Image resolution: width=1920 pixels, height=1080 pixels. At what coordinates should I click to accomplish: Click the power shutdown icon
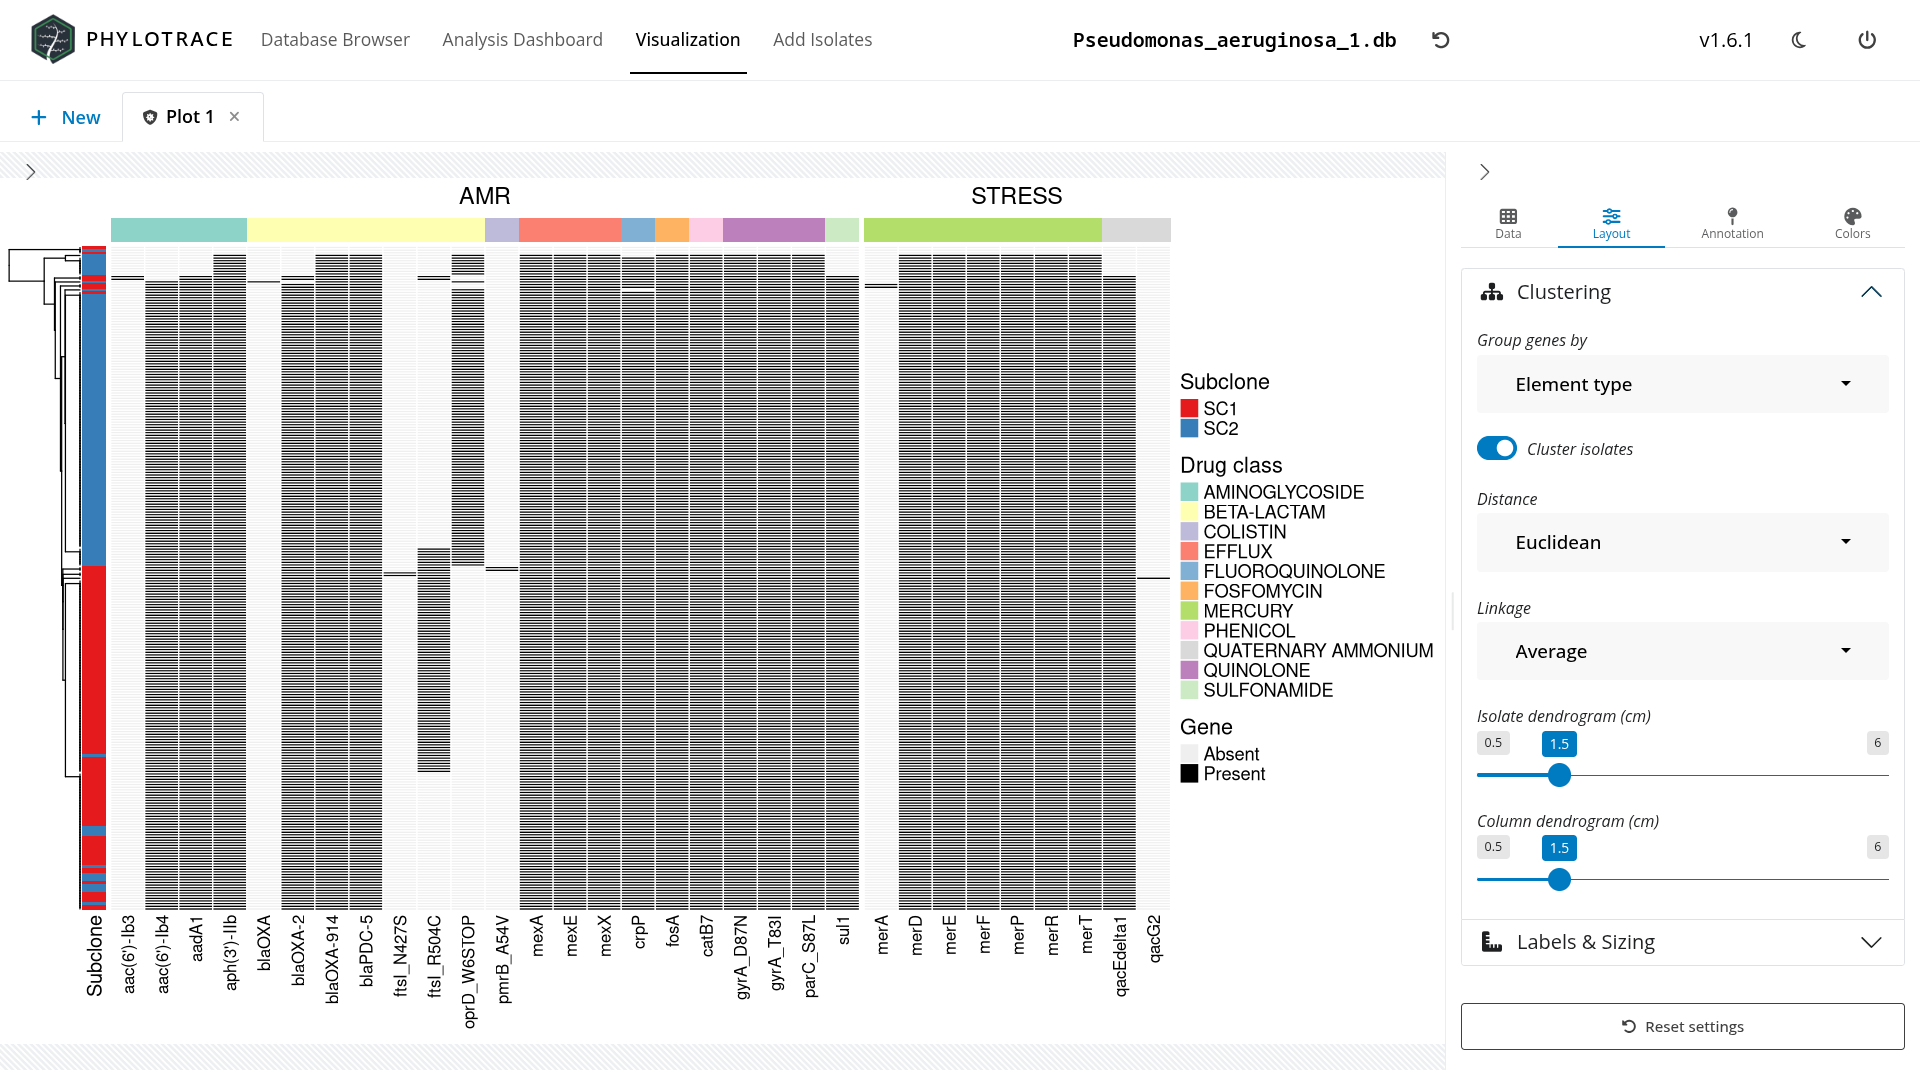click(1867, 40)
